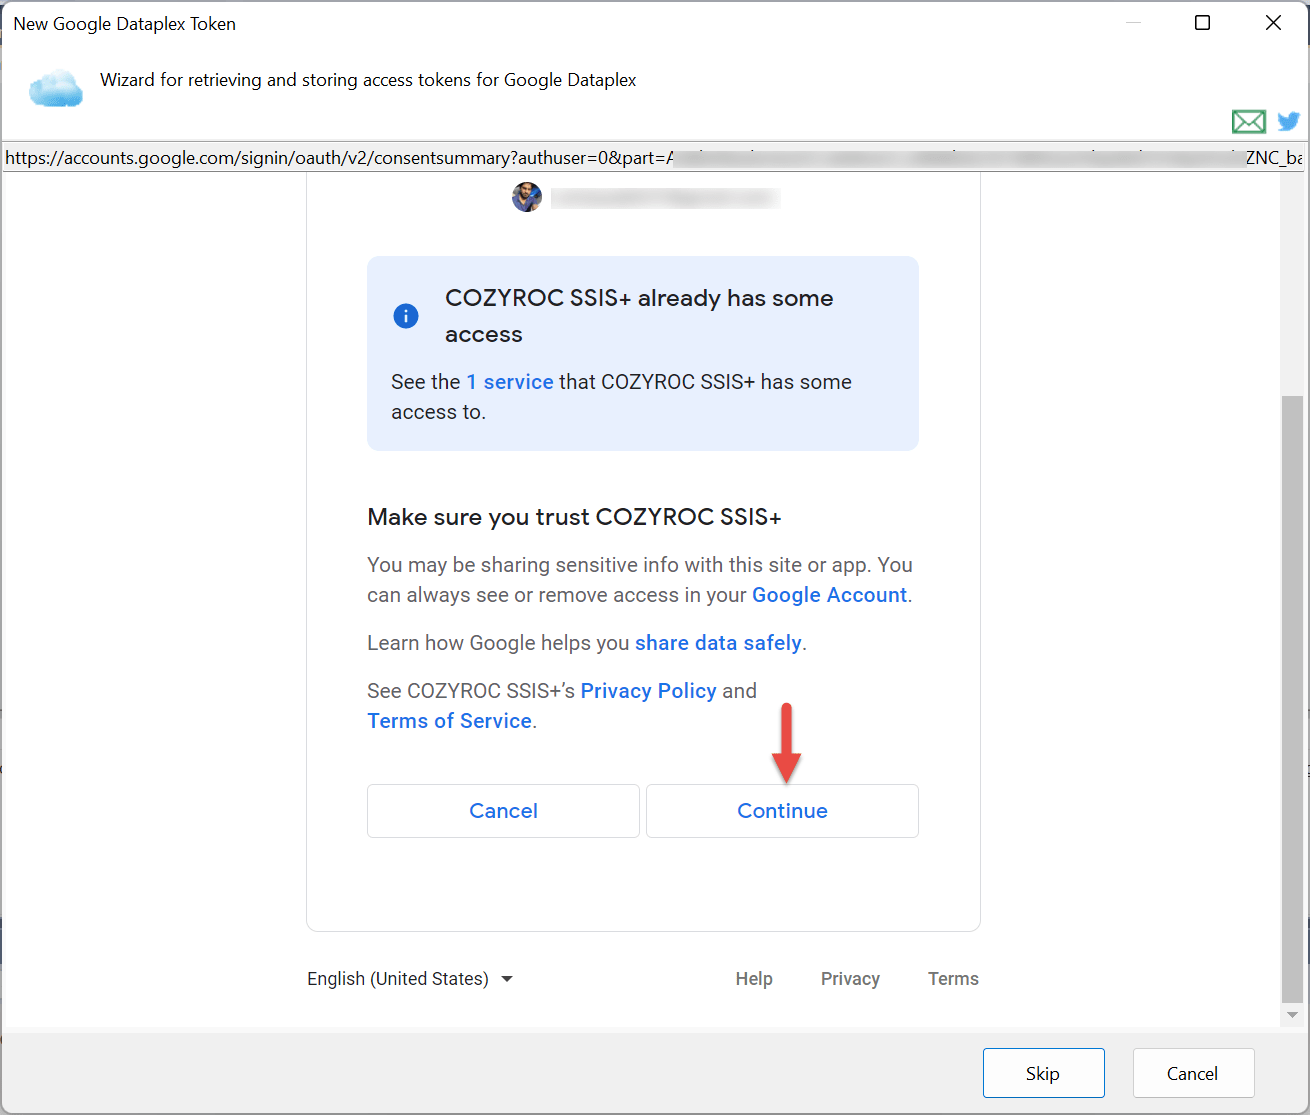
Task: Close the New Google Dataplex Token window
Action: [1273, 23]
